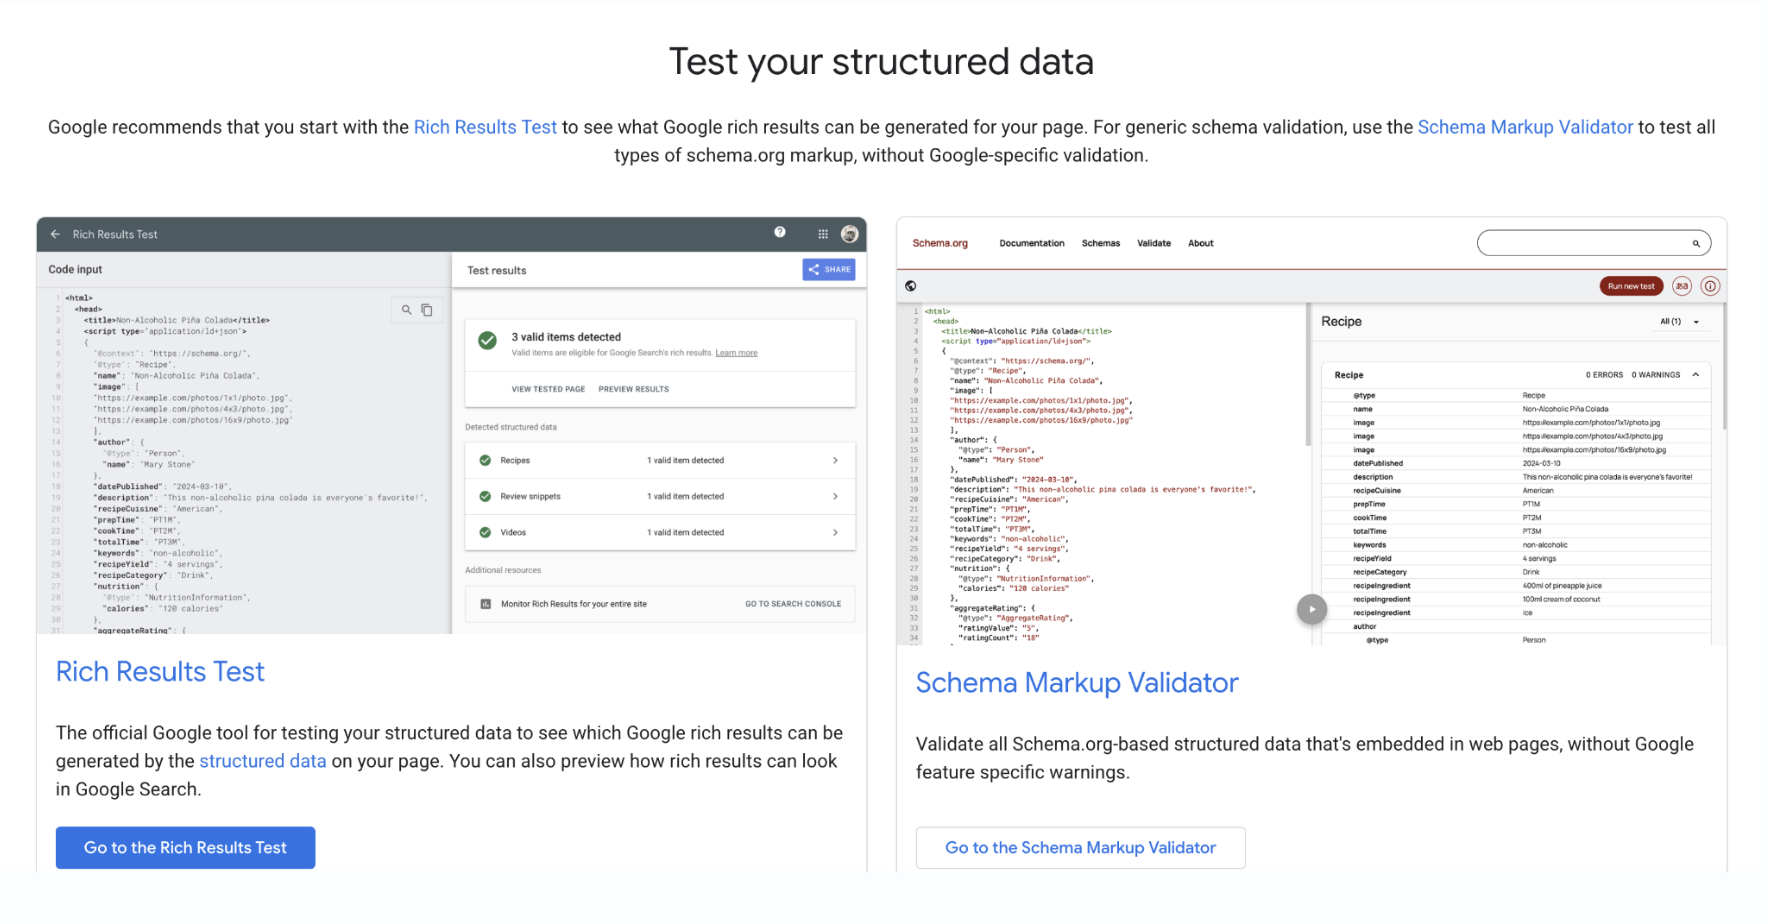Viewport: 1768px width, 924px height.
Task: Open the All (1) dropdown in Recipe panel
Action: 1680,322
